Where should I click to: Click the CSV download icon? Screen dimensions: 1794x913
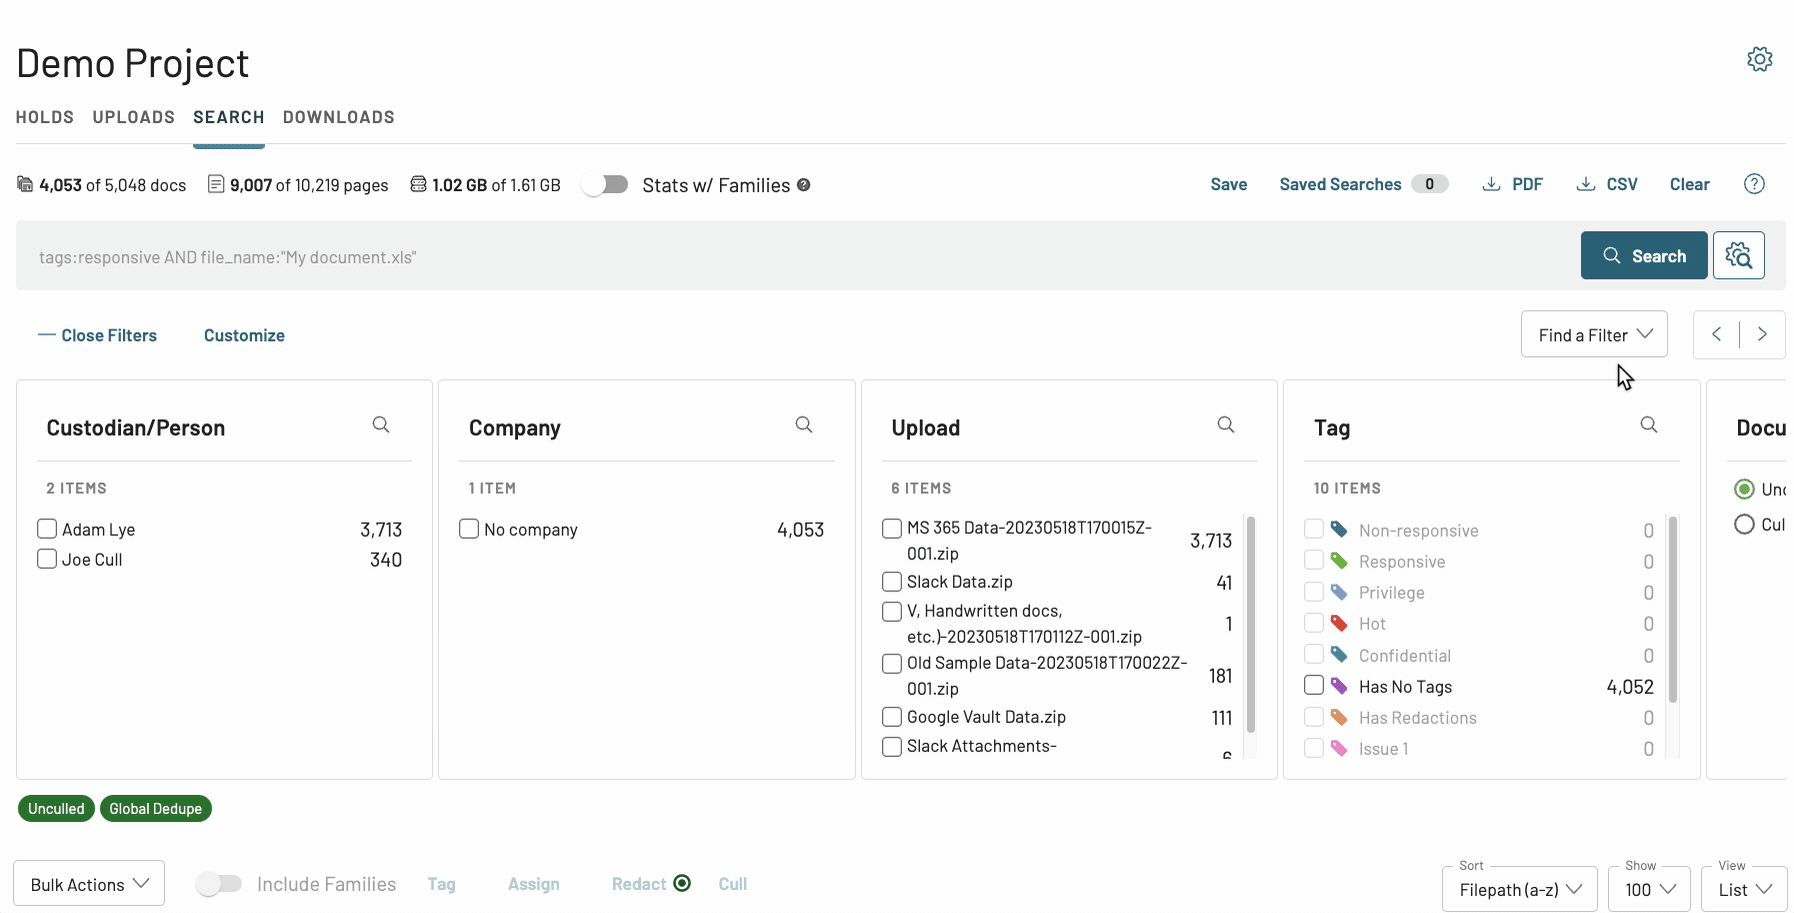[x=1586, y=184]
